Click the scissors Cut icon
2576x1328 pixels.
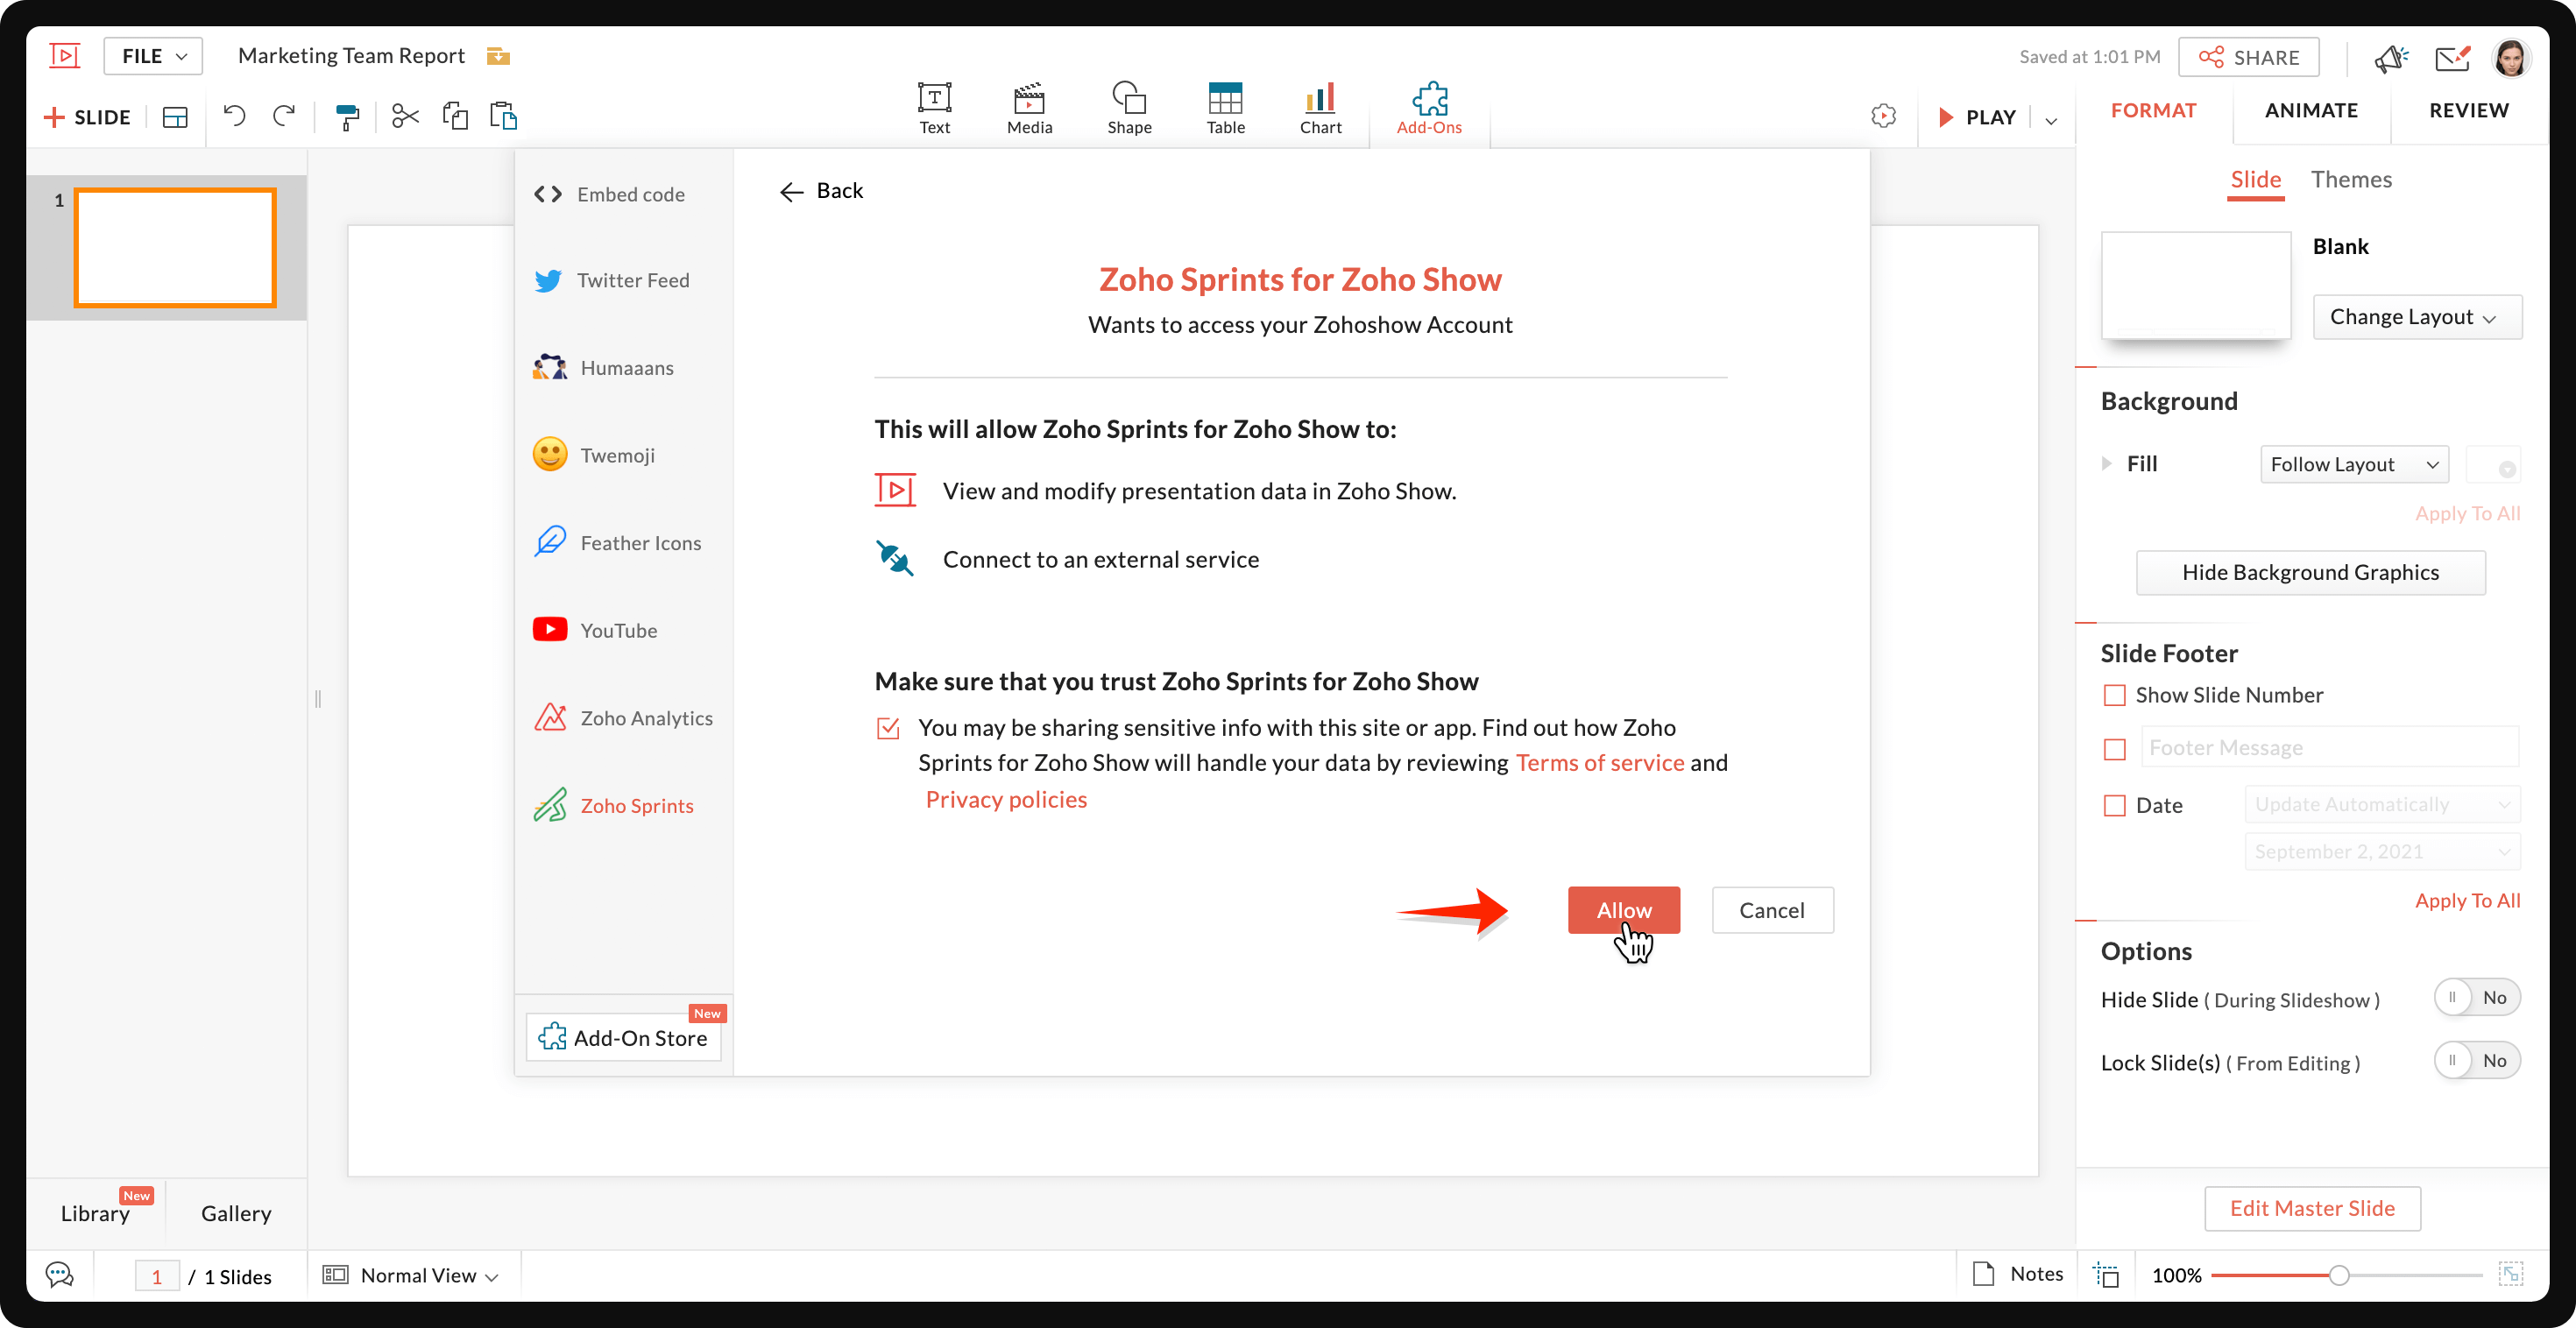tap(405, 116)
